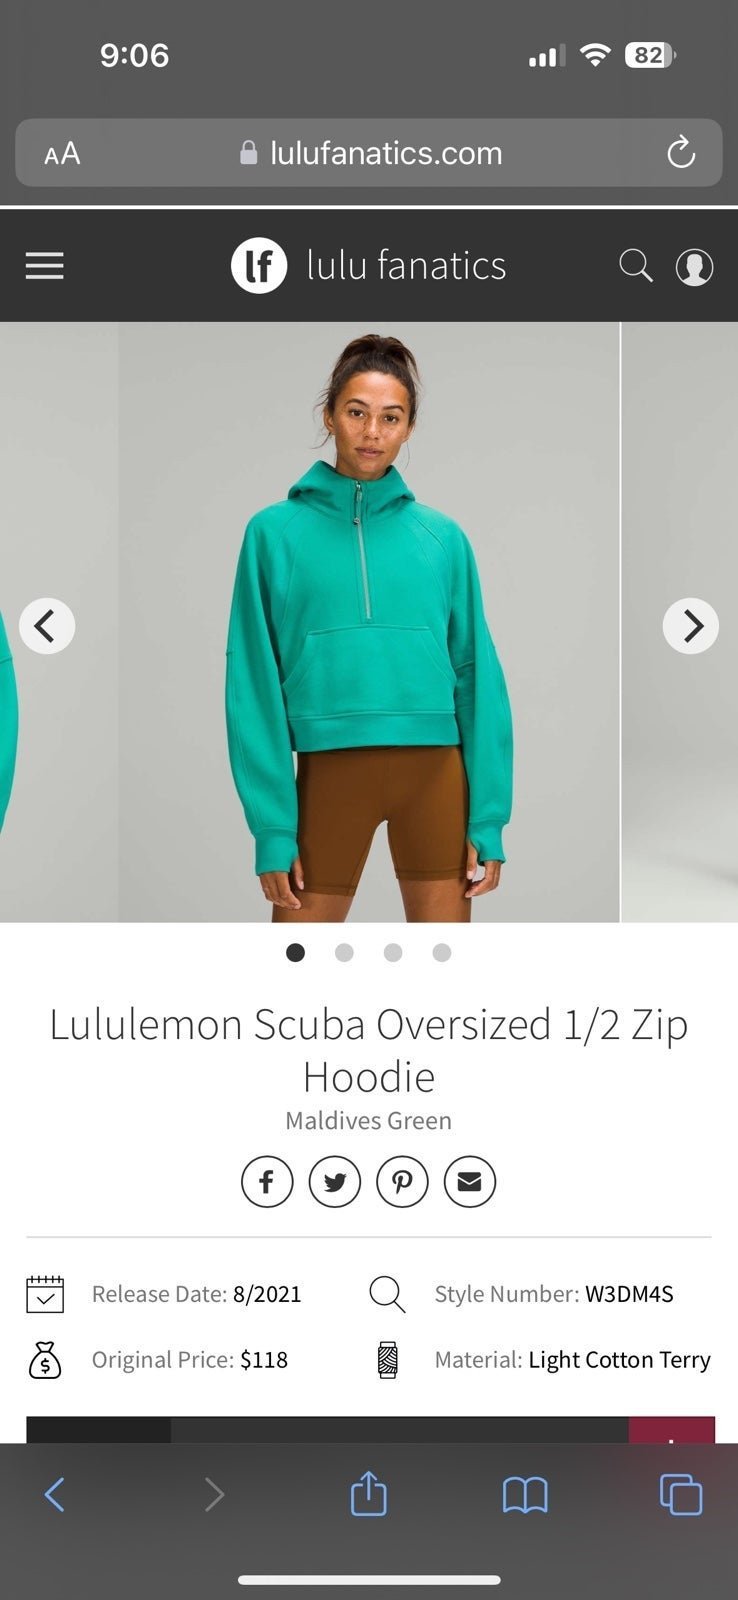Pin product to Pinterest

coord(402,1182)
